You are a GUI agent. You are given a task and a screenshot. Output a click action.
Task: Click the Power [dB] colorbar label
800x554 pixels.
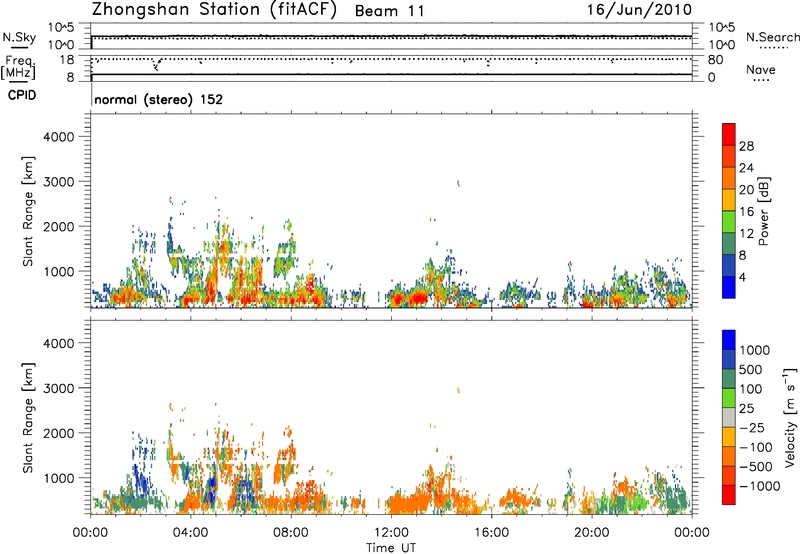pos(763,211)
